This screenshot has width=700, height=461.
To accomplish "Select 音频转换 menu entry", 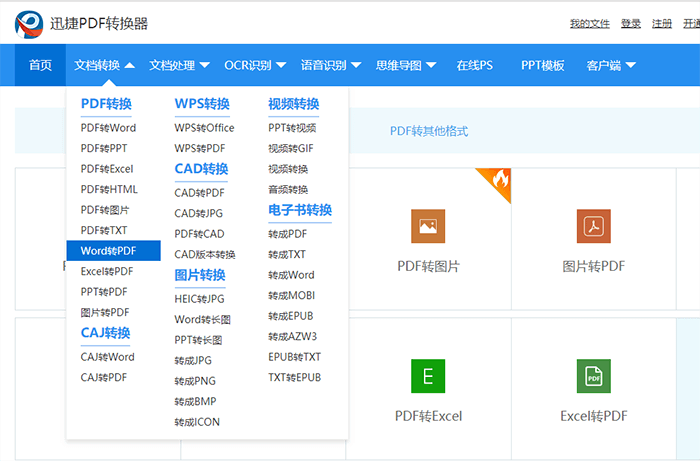I will click(x=288, y=189).
